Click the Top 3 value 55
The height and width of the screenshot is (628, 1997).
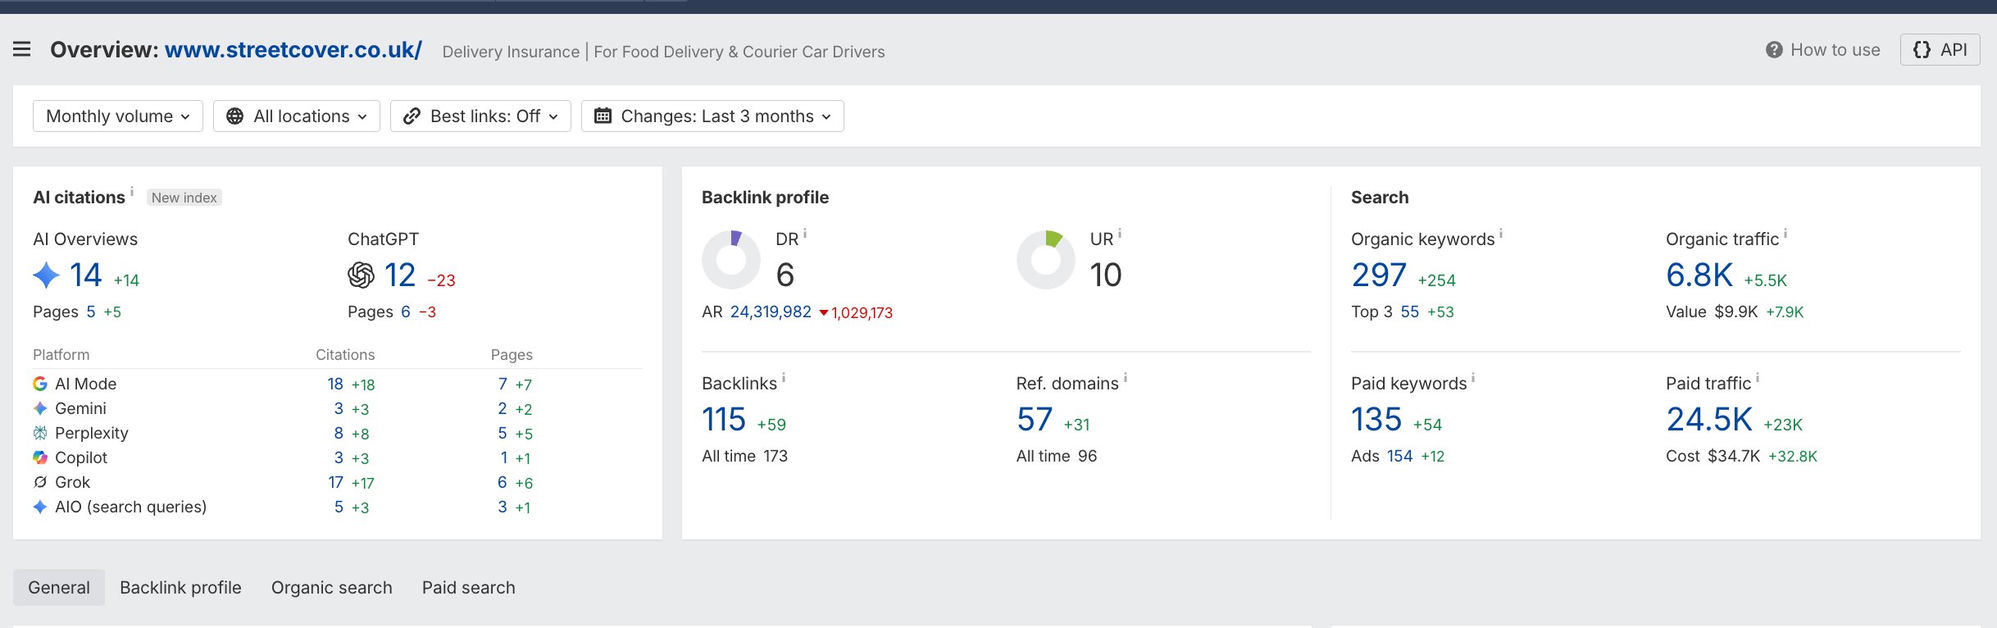pyautogui.click(x=1410, y=312)
